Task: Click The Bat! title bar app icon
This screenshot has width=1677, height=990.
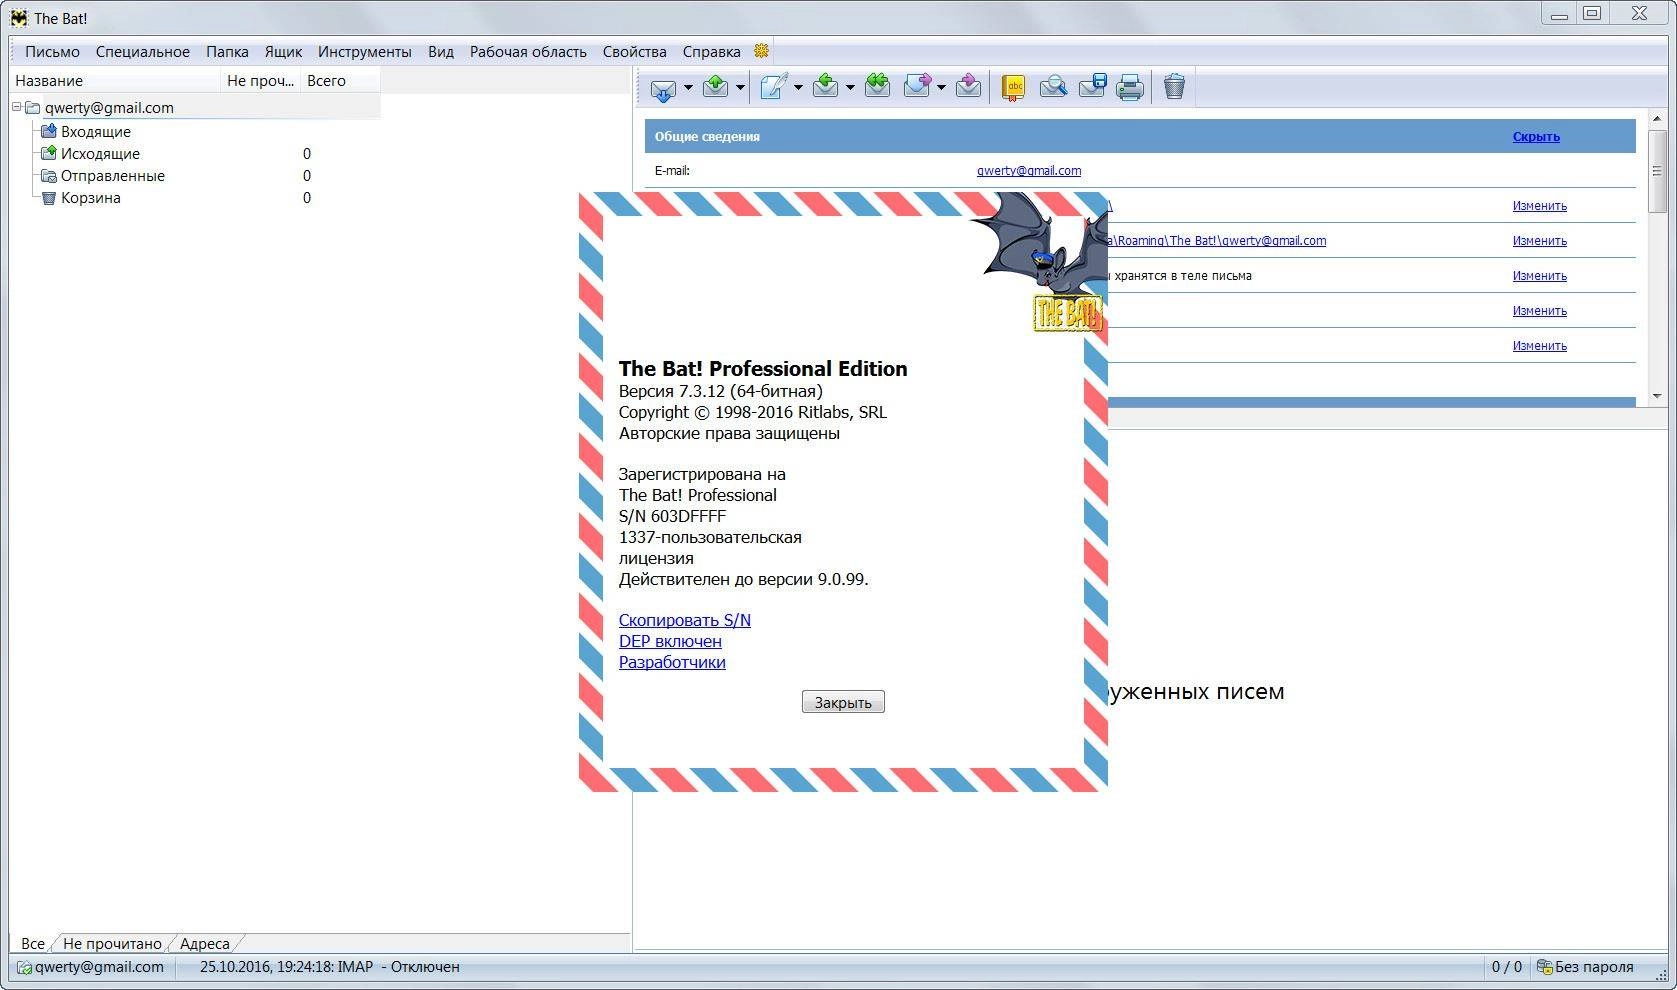Action: click(x=18, y=18)
